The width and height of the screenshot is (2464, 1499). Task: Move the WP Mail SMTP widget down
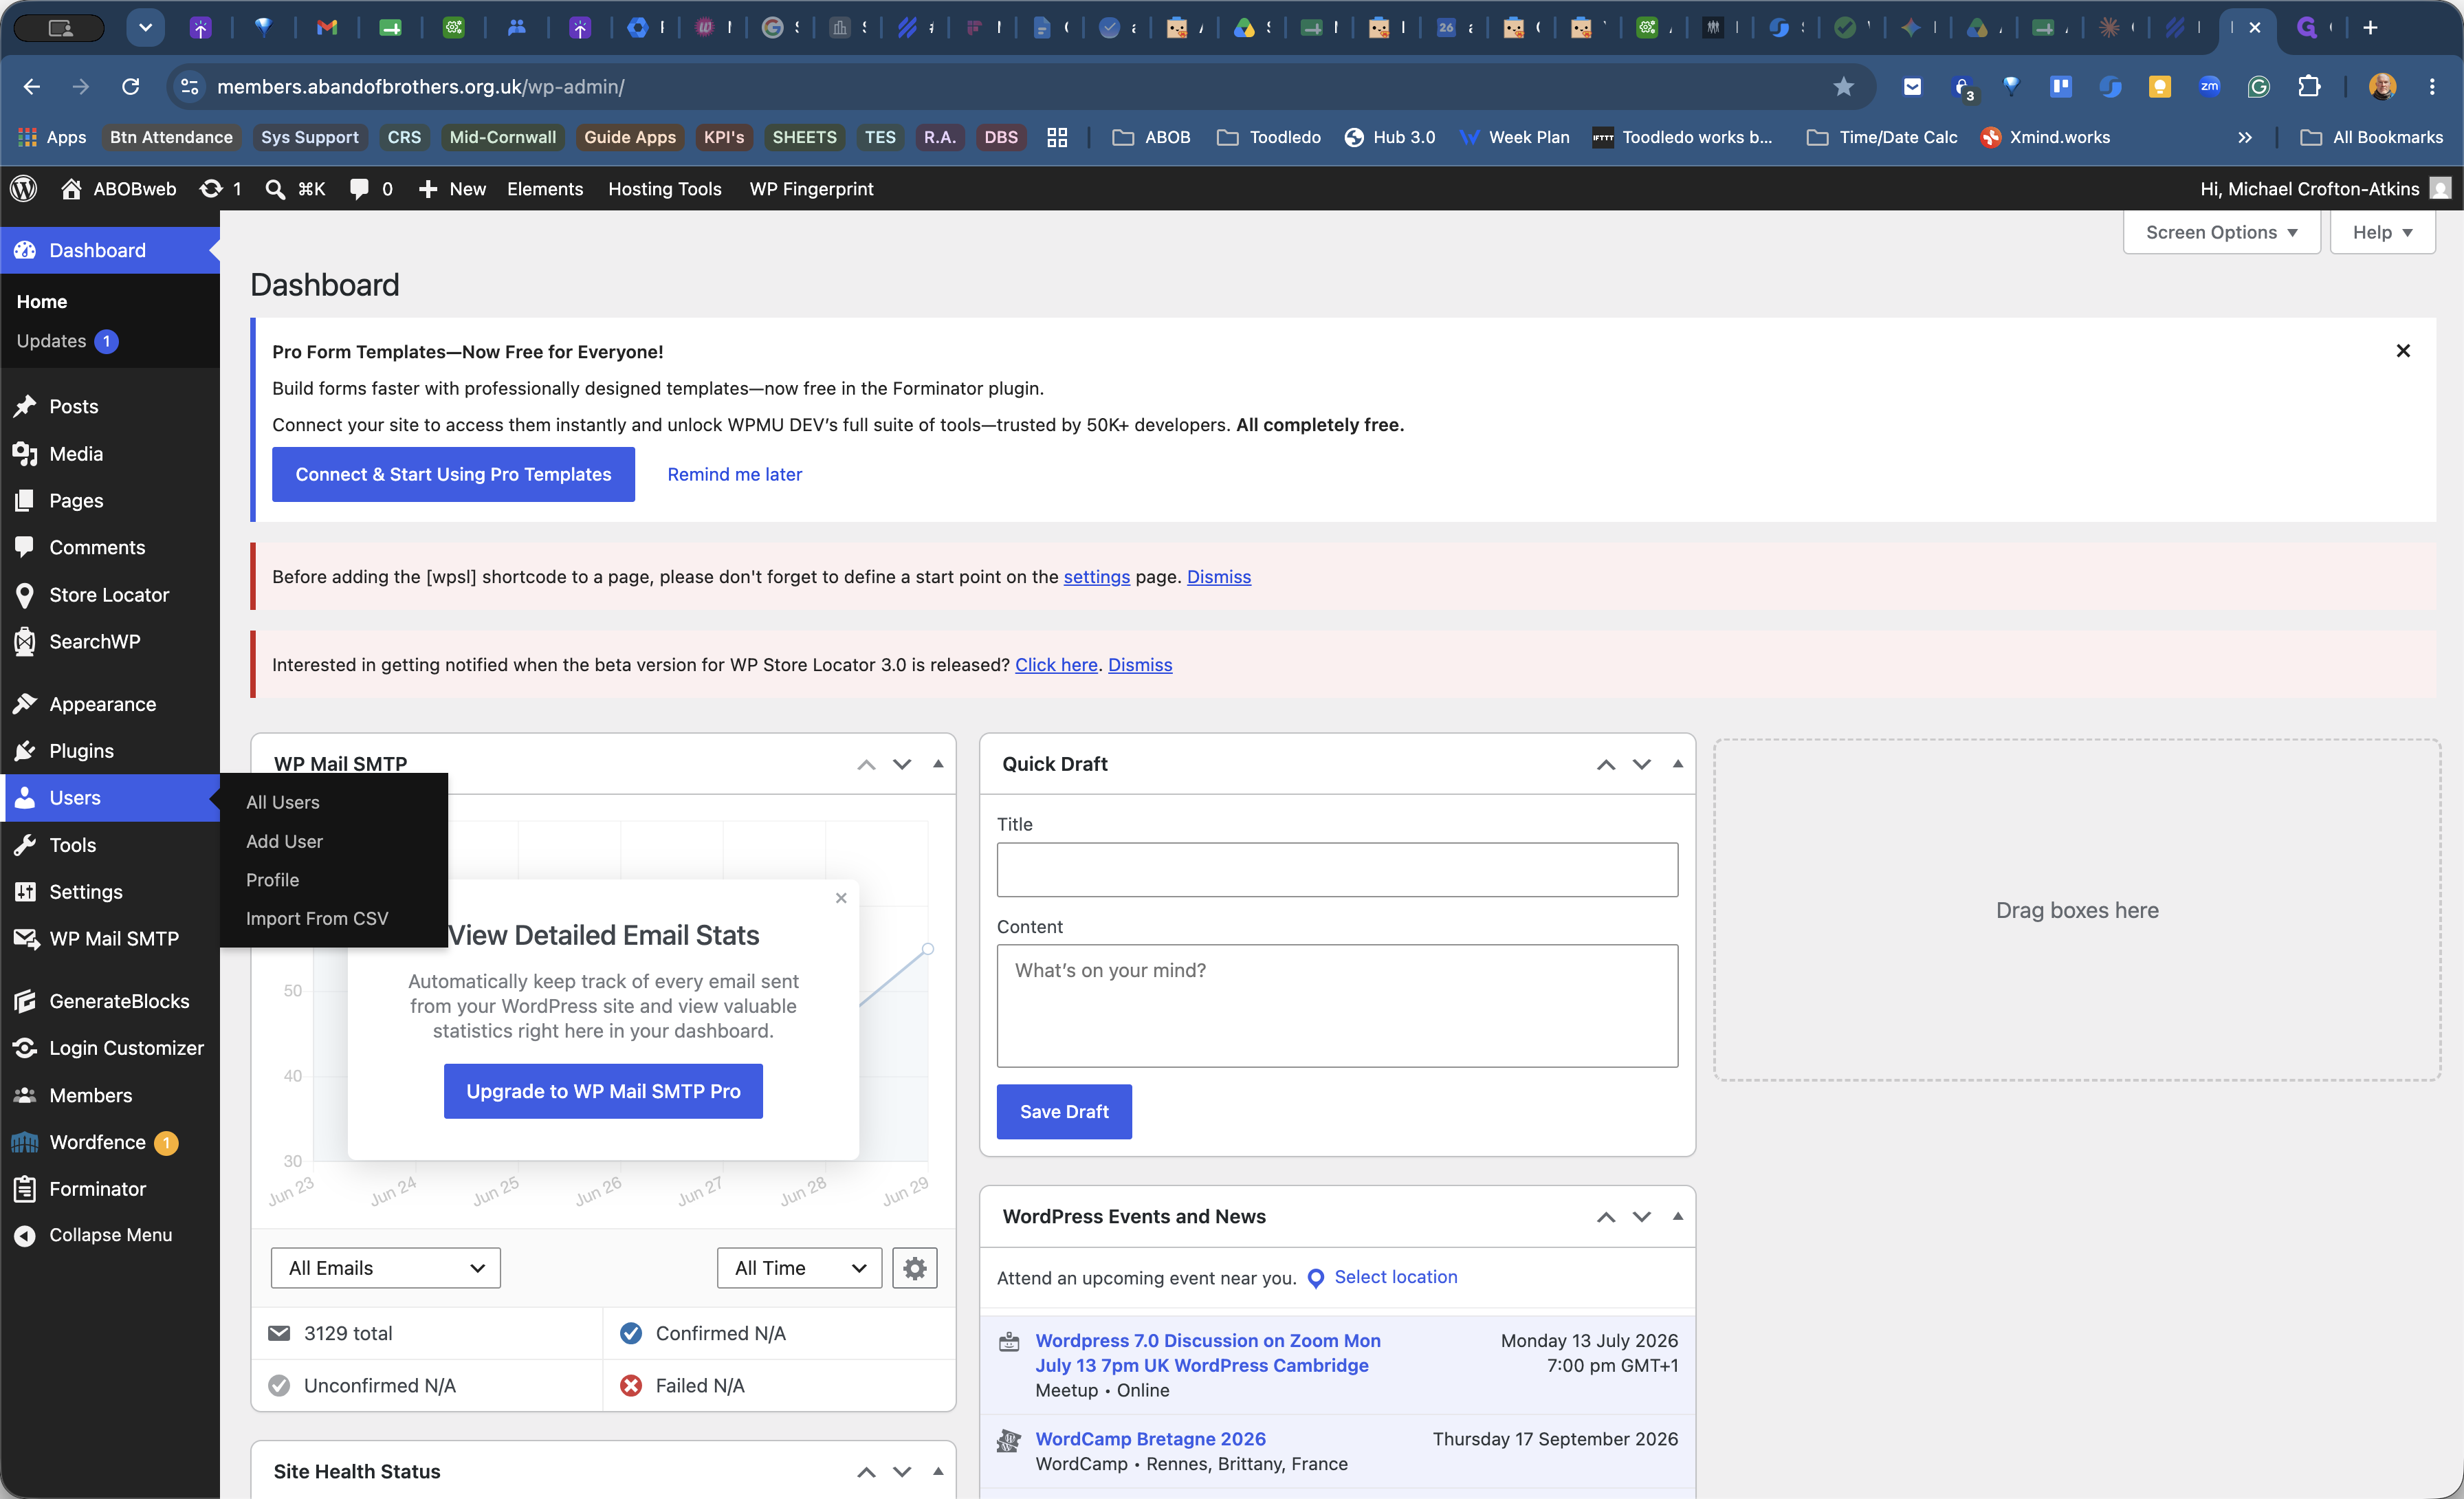(x=902, y=764)
